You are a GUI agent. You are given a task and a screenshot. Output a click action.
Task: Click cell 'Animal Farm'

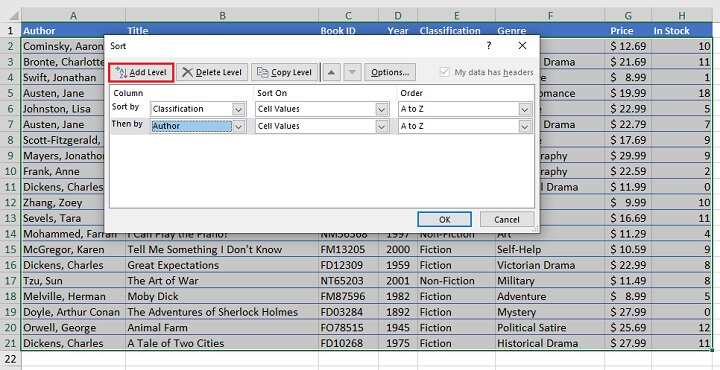tap(222, 328)
